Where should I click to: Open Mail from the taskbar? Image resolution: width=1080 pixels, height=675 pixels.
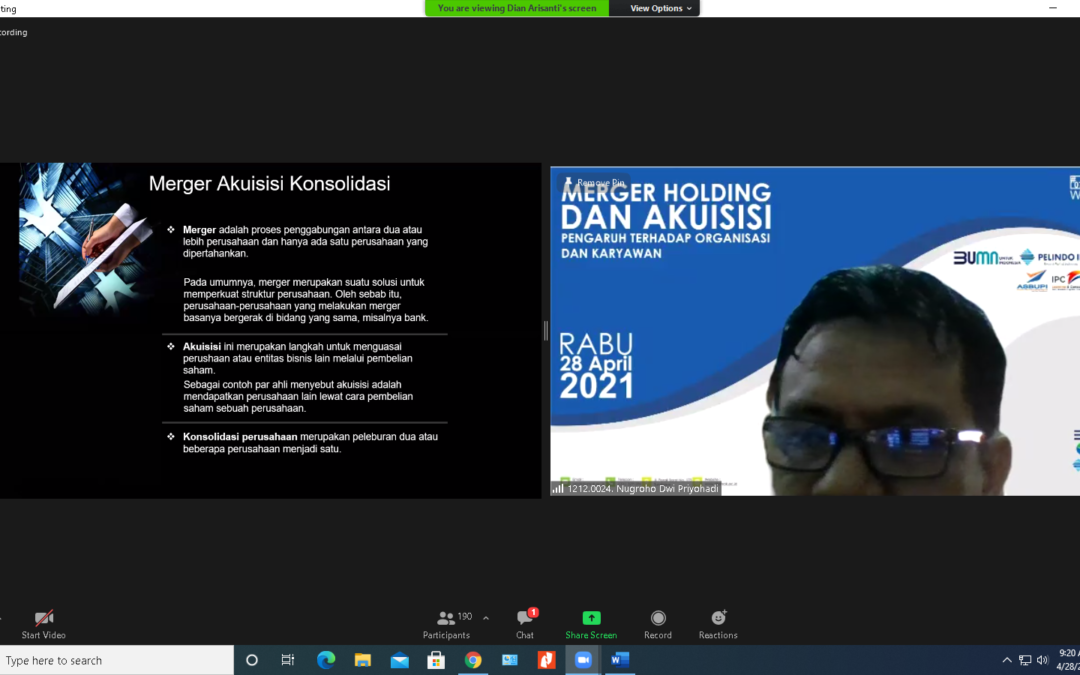399,660
